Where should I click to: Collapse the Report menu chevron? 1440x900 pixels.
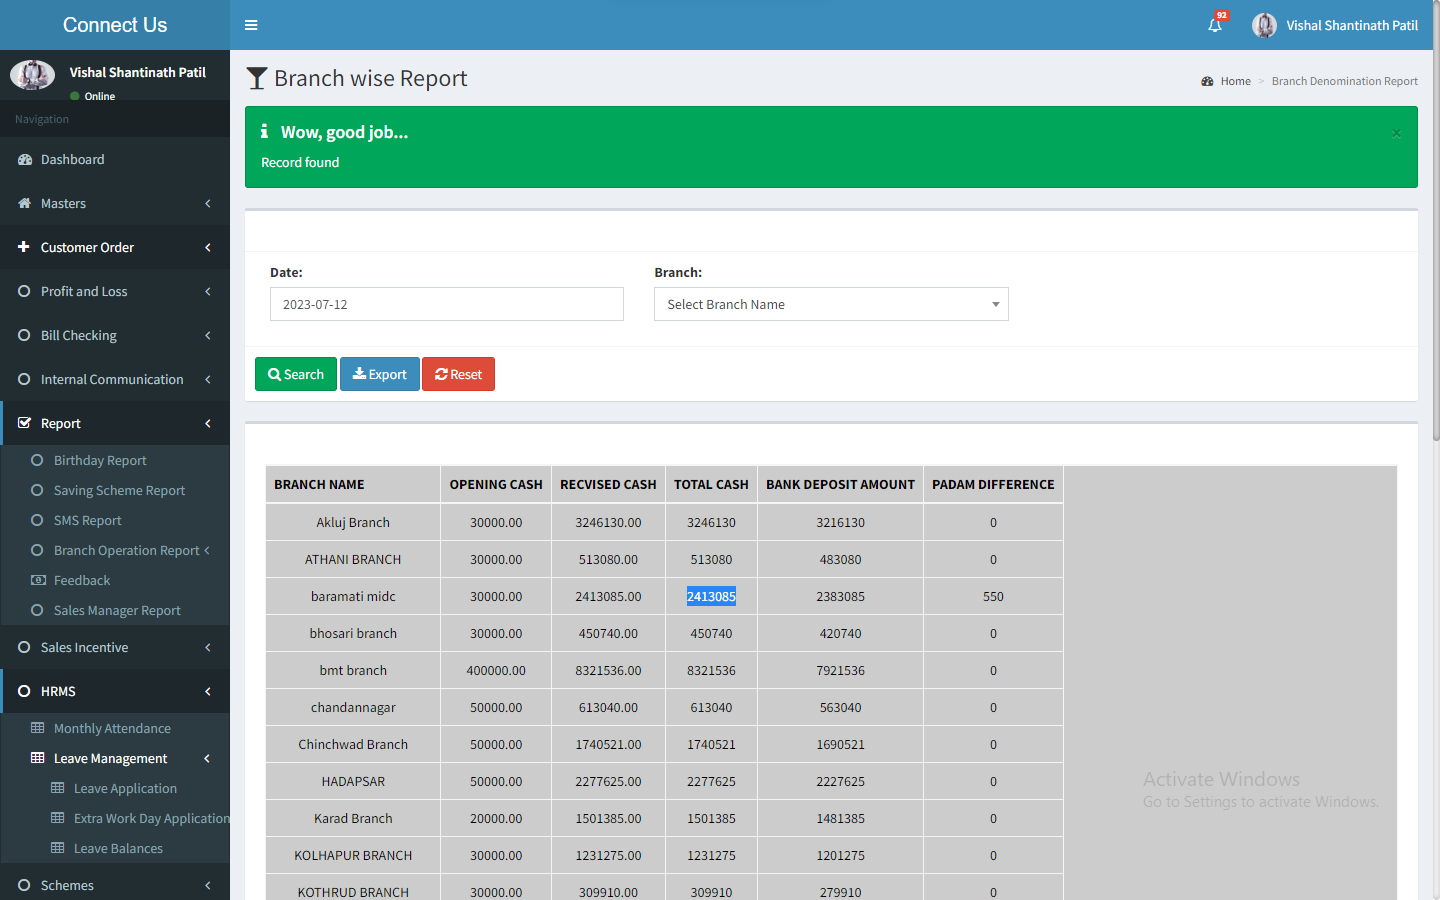[208, 423]
